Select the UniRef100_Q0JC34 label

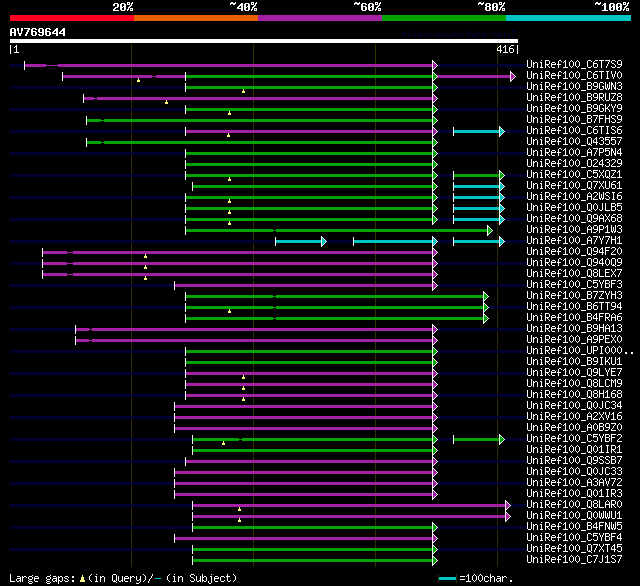574,406
